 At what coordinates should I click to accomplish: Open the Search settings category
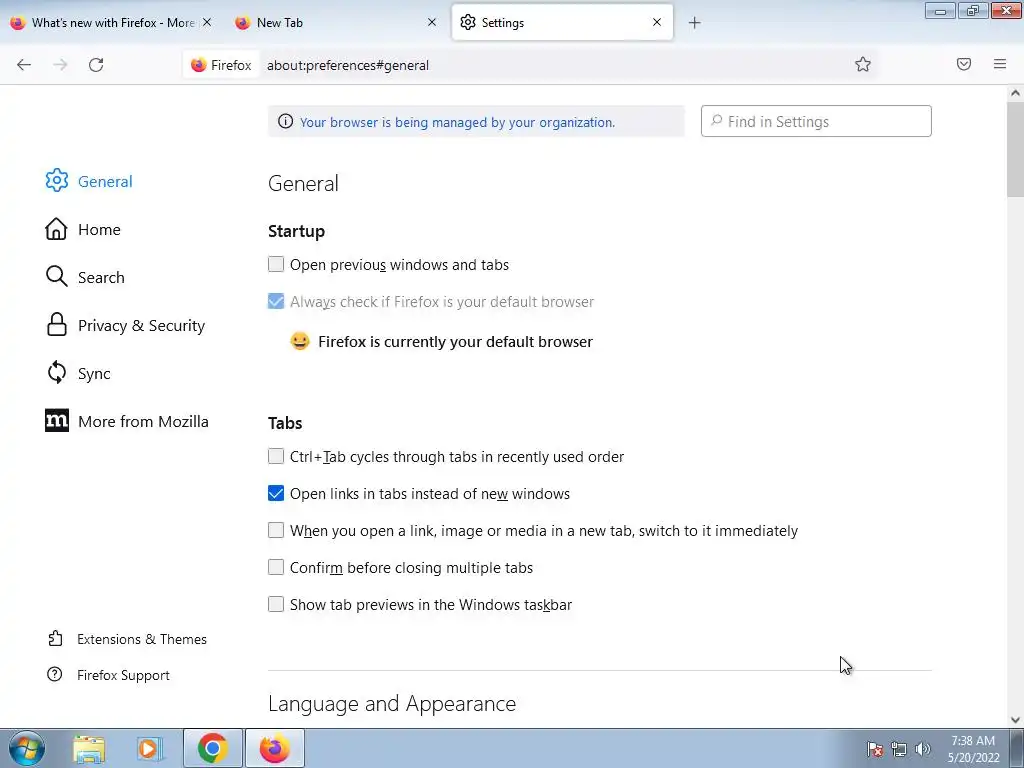(x=101, y=278)
